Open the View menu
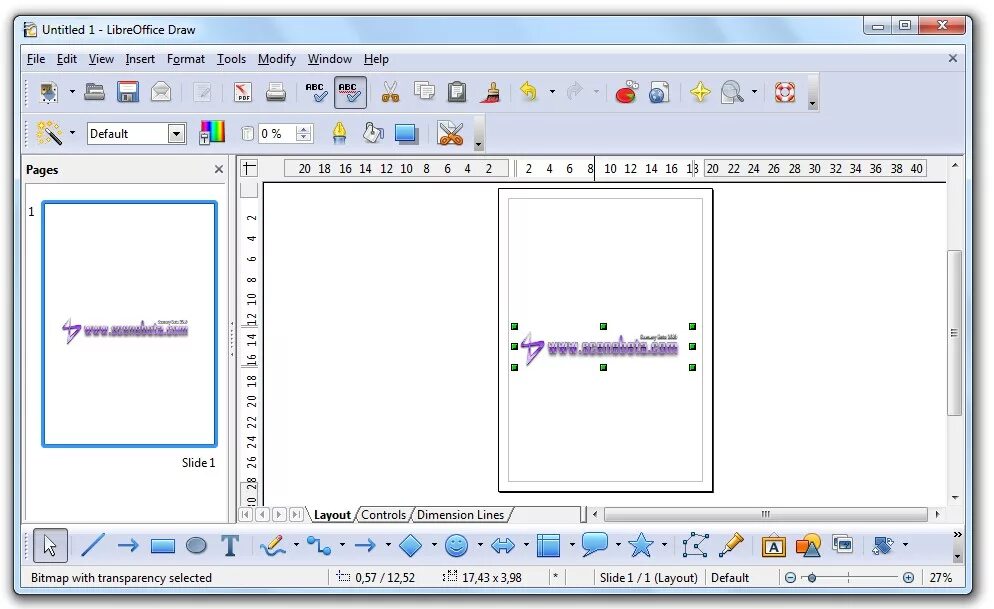994x609 pixels. tap(101, 59)
